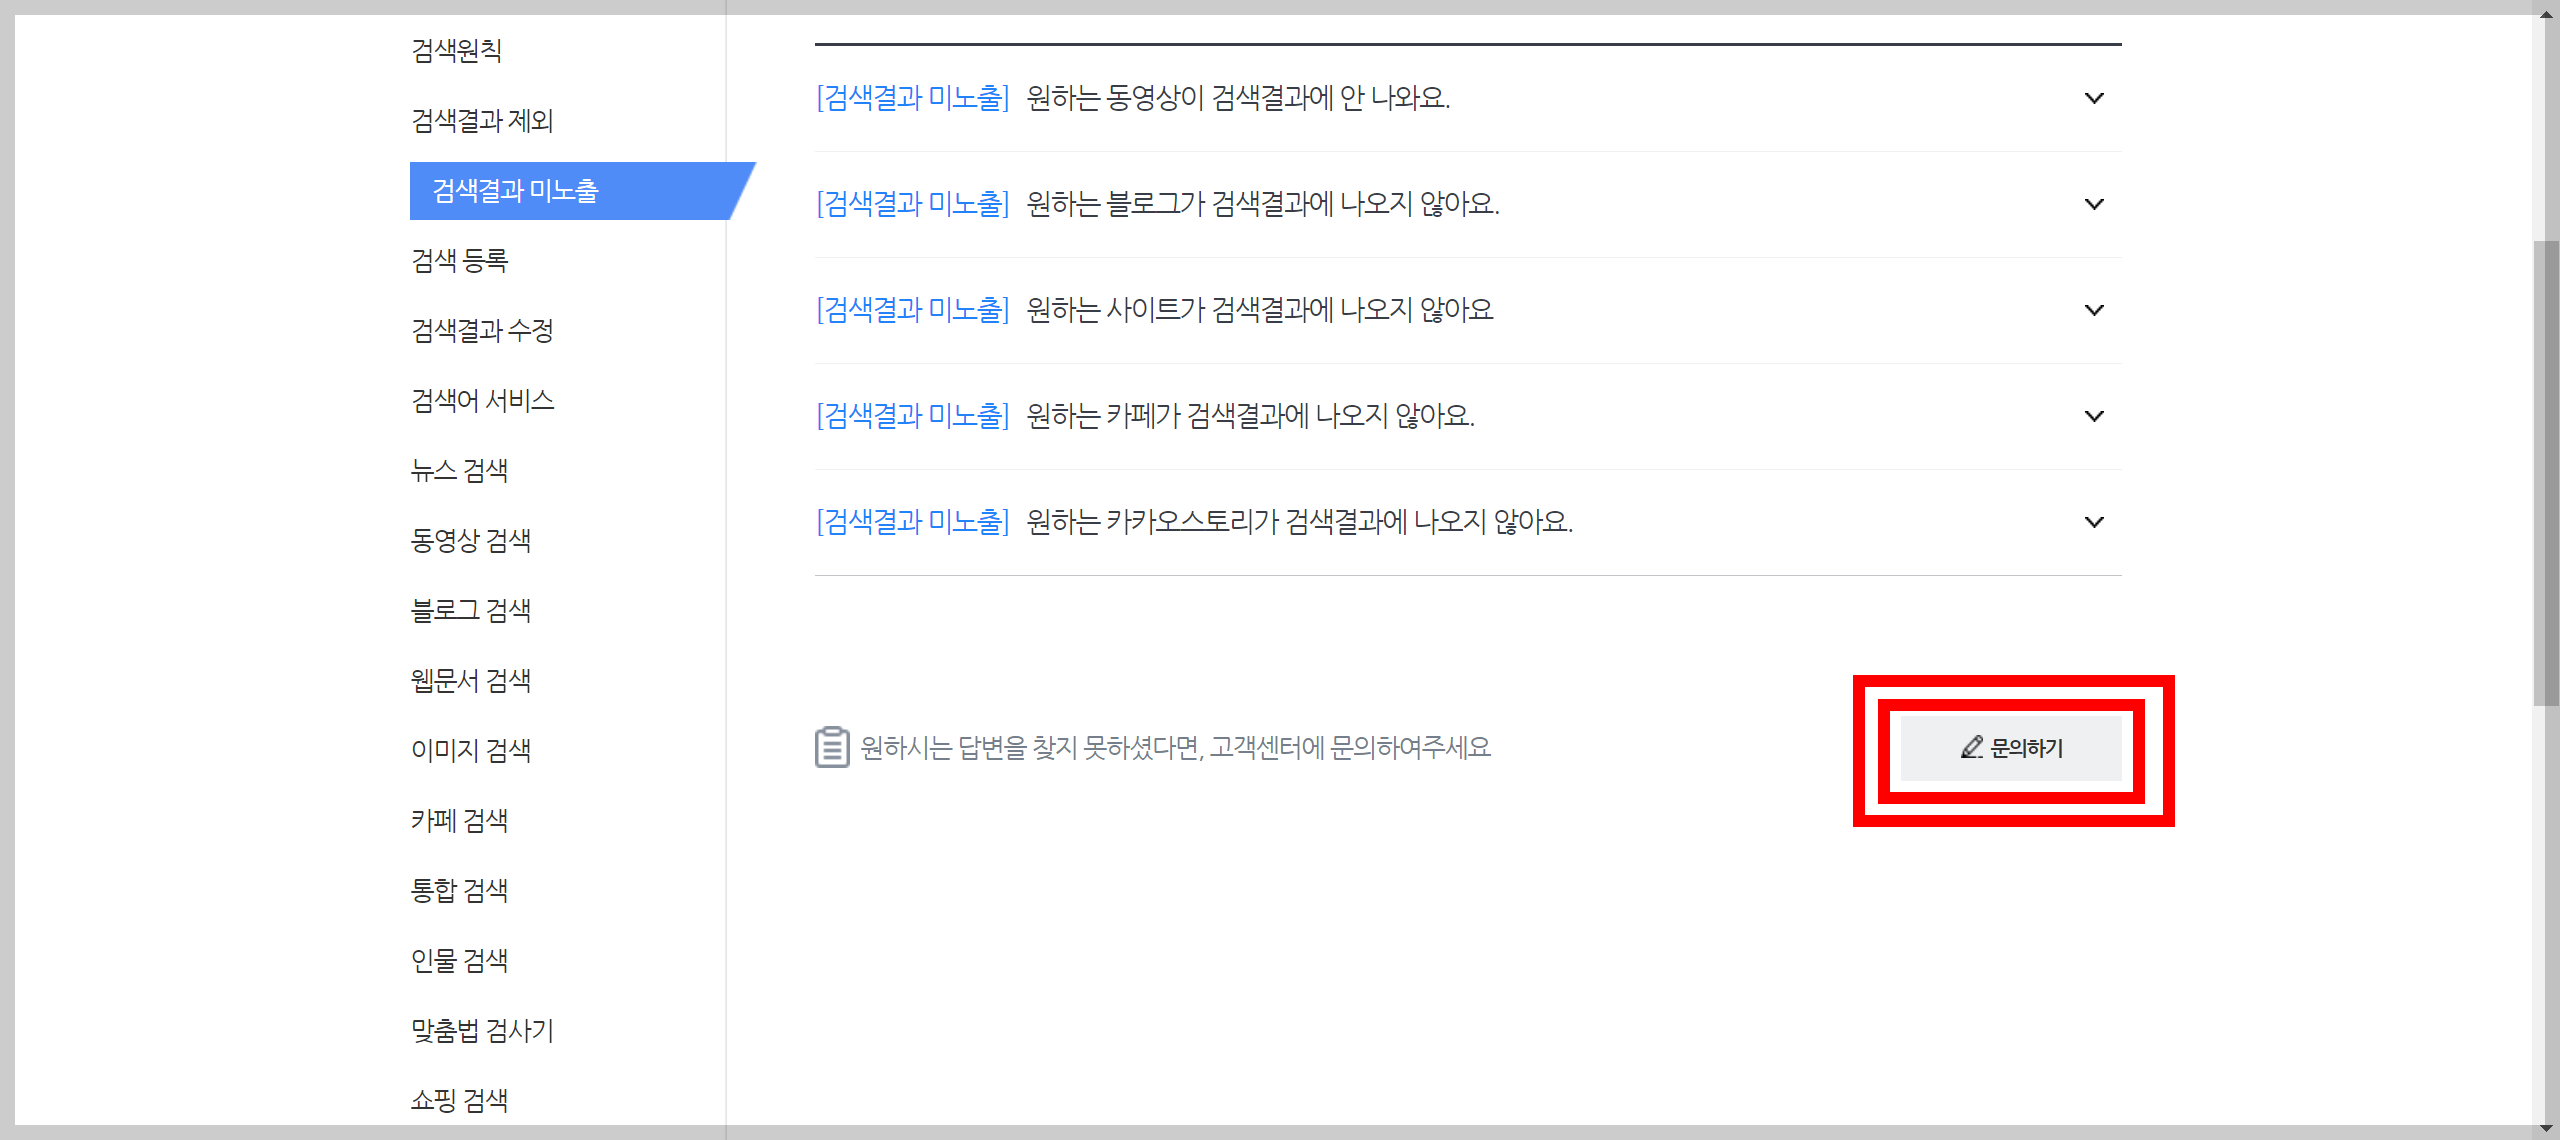
Task: Expand the 카카오스토리 not showing FAQ chevron
Action: point(2093,522)
